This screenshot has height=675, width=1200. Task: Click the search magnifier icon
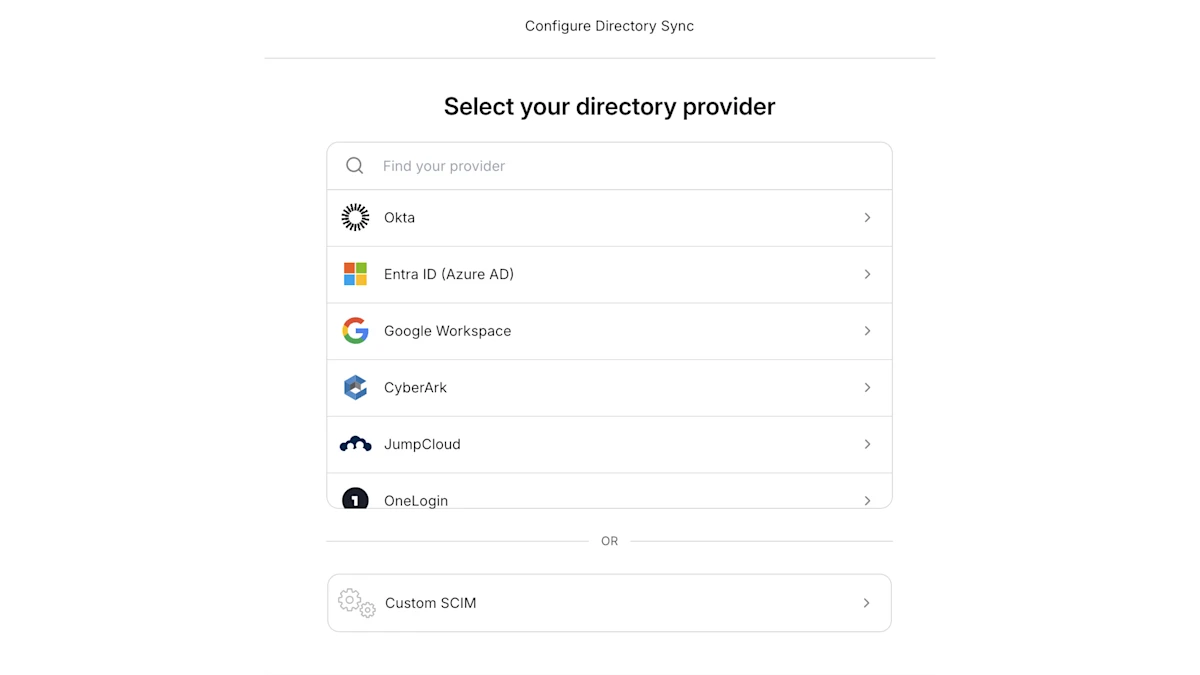click(x=355, y=165)
